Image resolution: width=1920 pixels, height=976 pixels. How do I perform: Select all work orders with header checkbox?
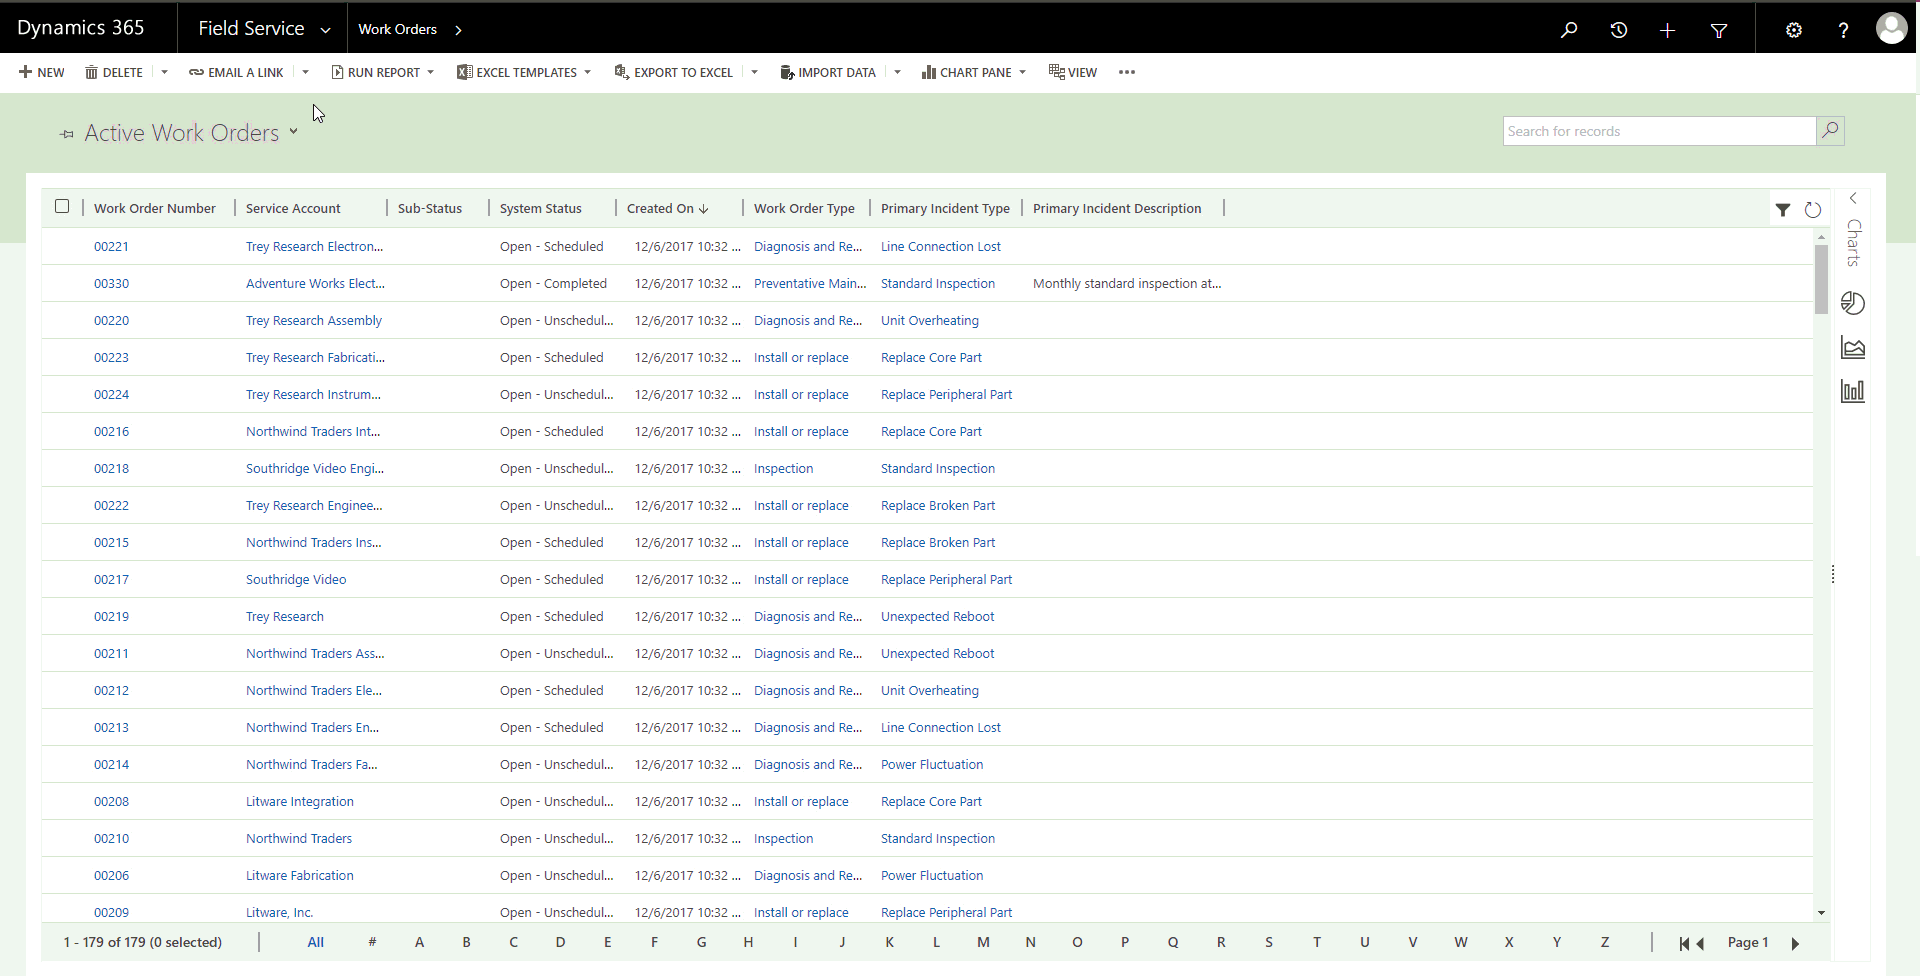click(x=62, y=206)
